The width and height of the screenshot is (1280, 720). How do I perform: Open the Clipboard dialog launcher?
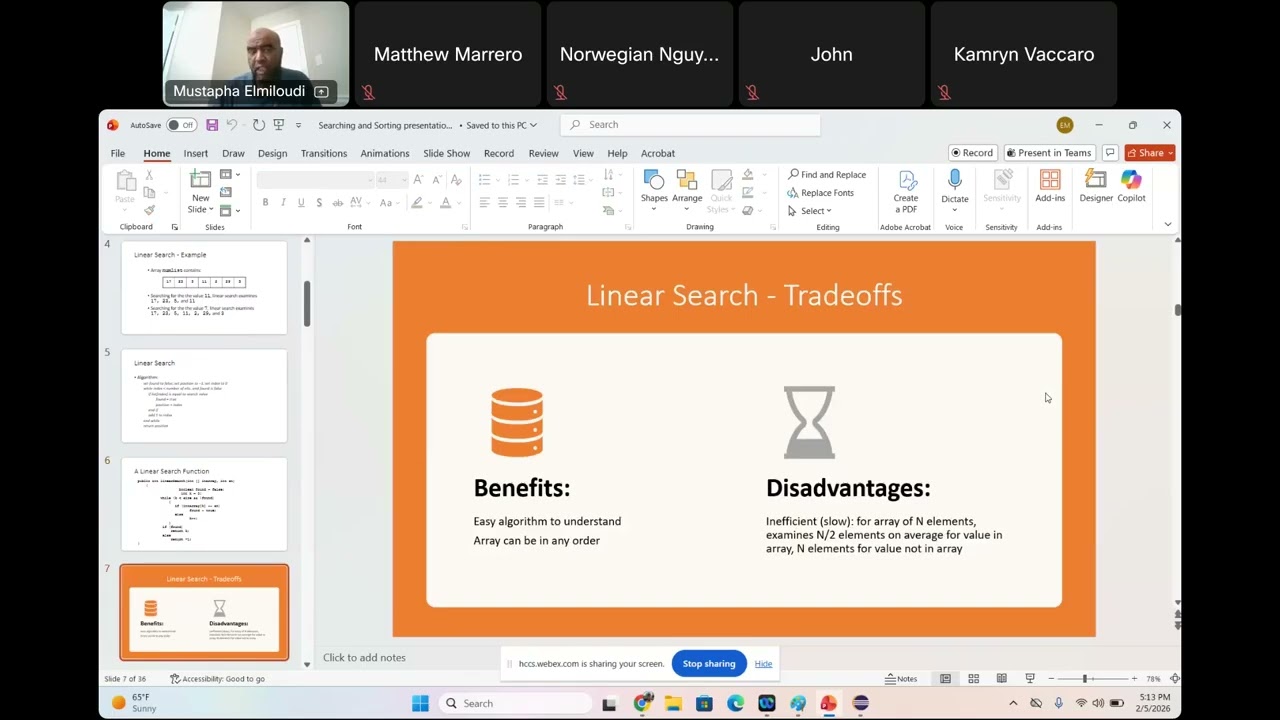click(x=175, y=227)
